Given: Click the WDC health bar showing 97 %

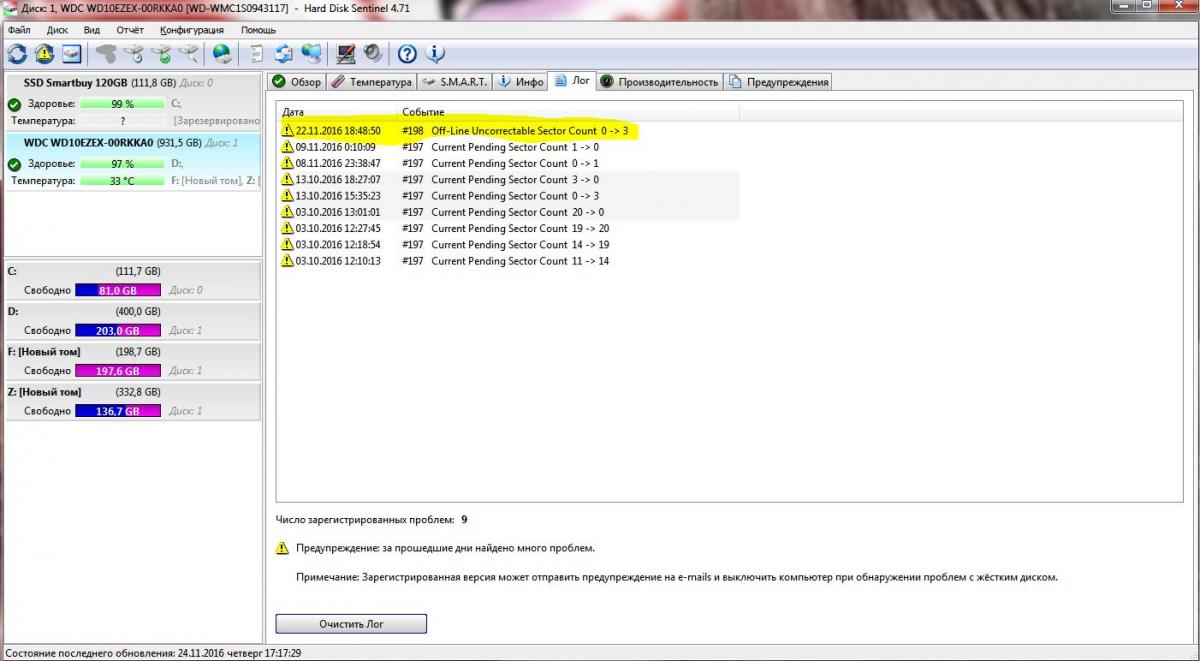Looking at the screenshot, I should click(122, 164).
